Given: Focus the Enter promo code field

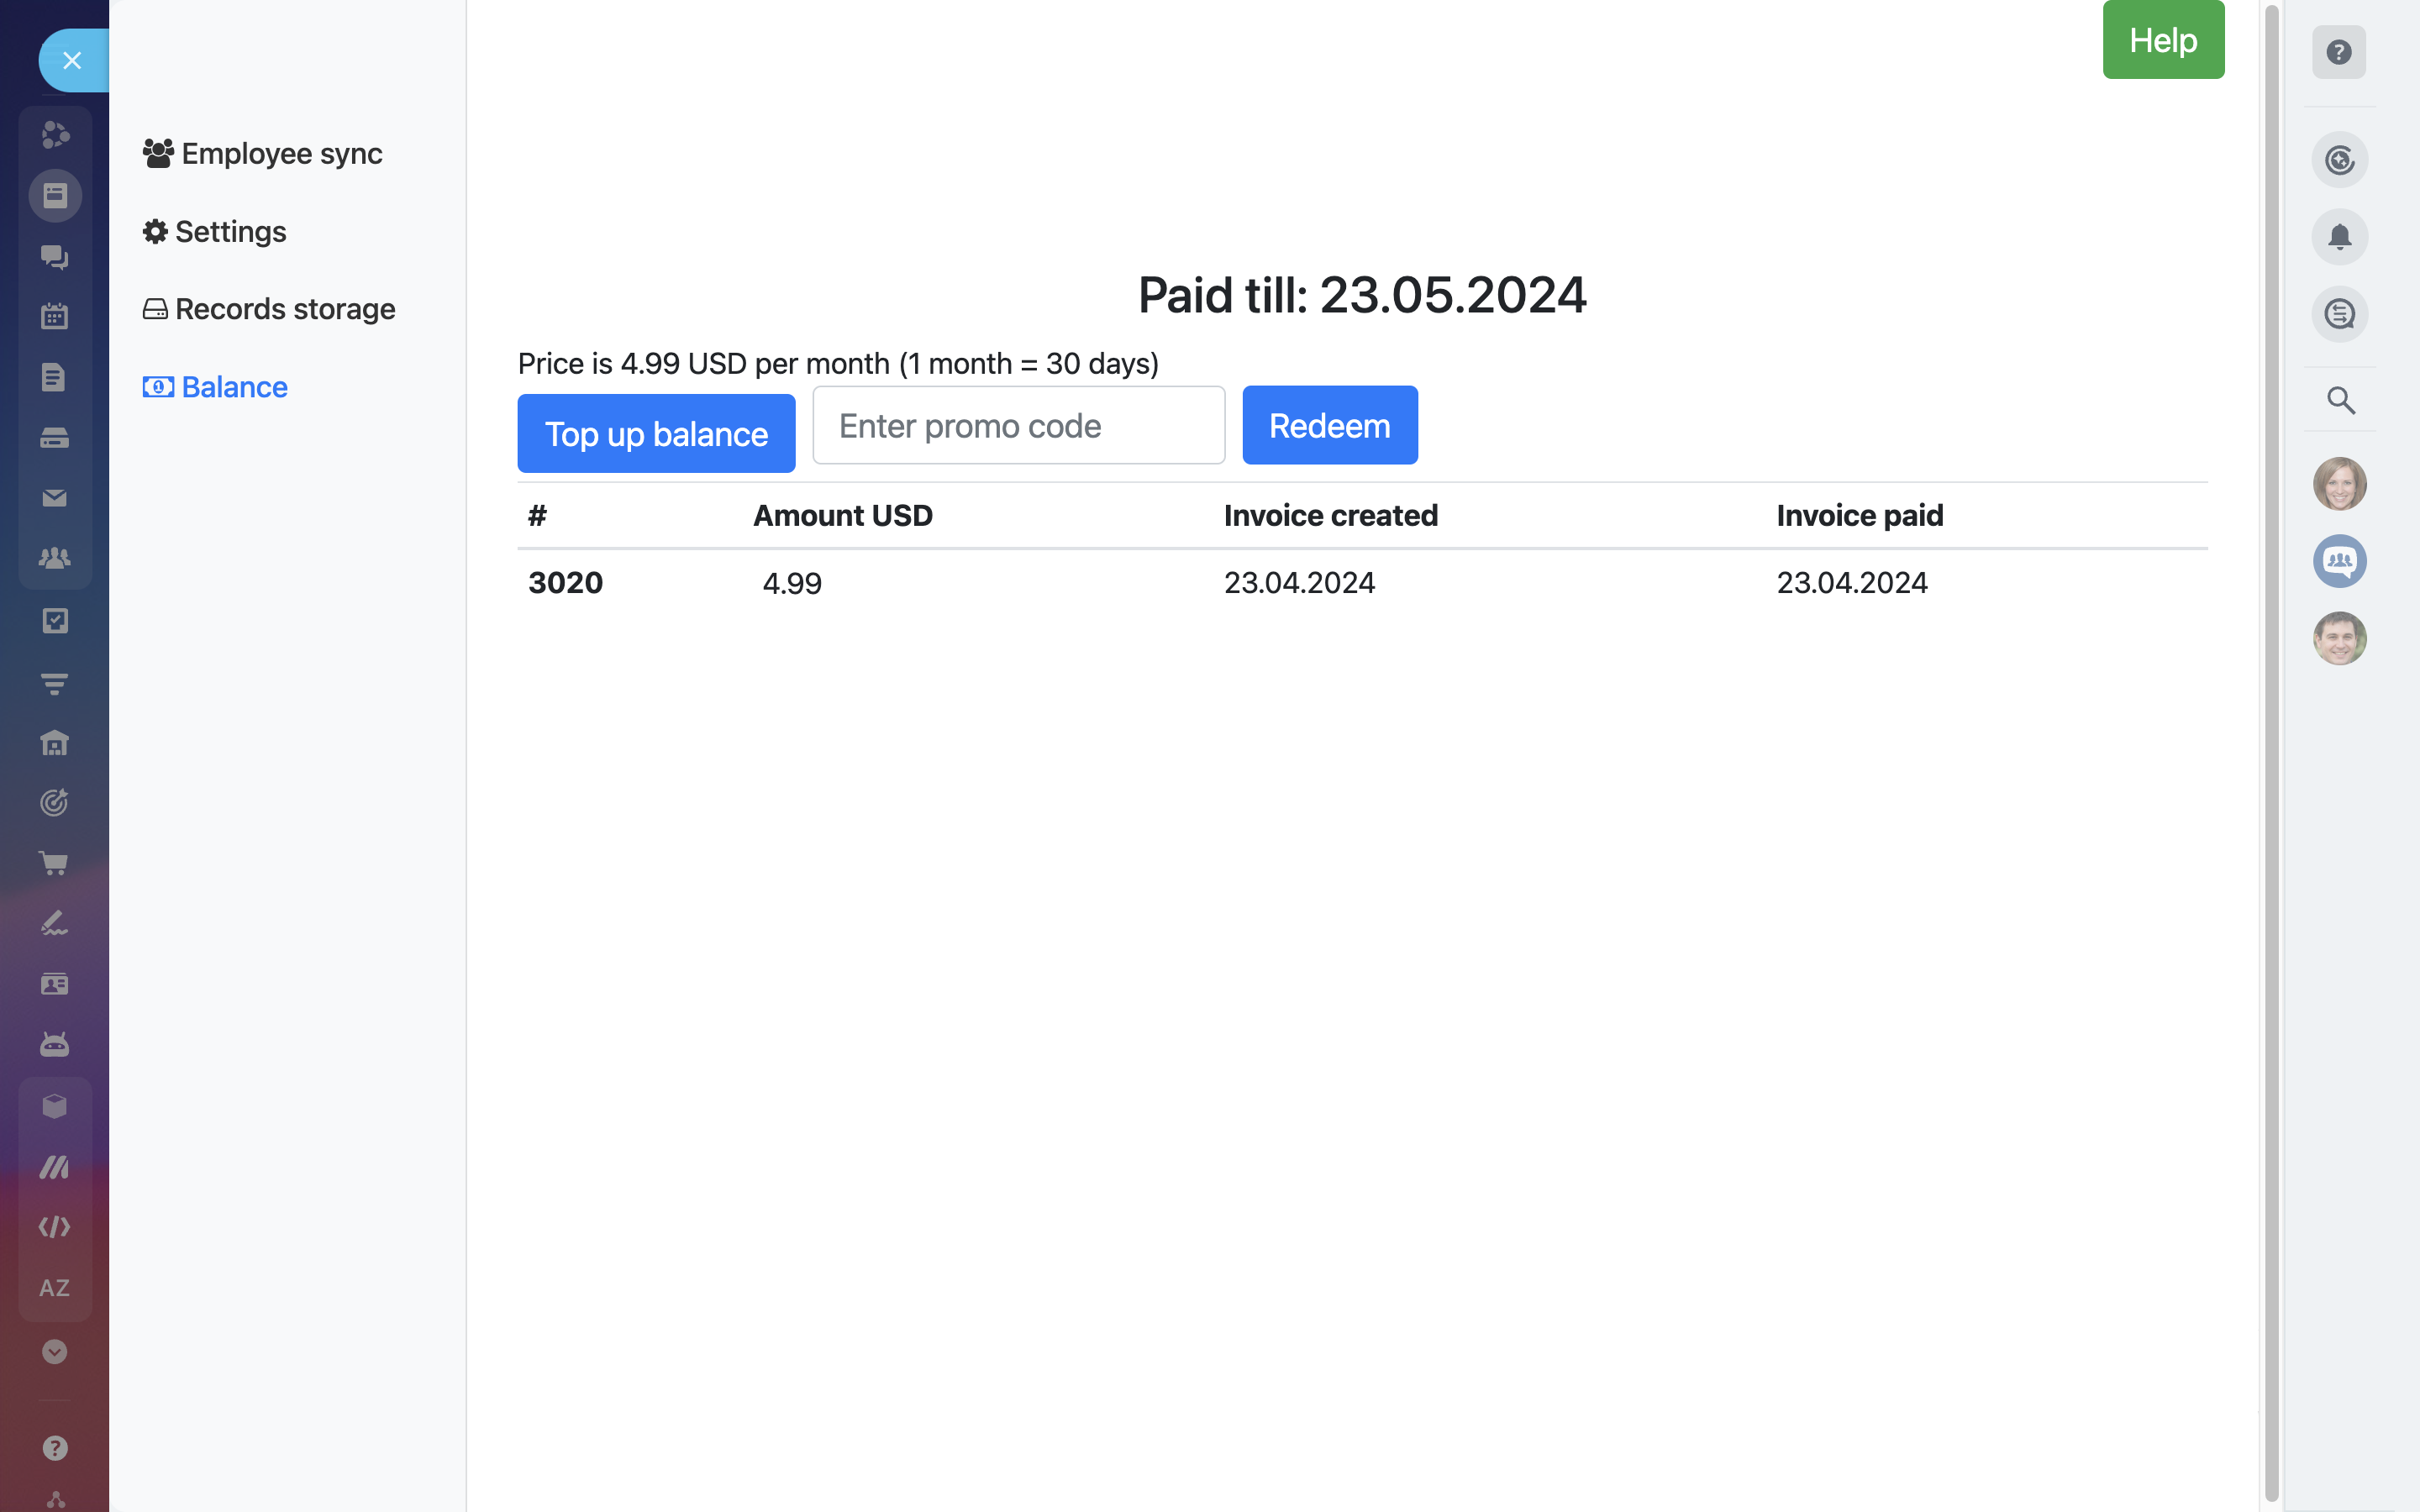Looking at the screenshot, I should point(1018,425).
